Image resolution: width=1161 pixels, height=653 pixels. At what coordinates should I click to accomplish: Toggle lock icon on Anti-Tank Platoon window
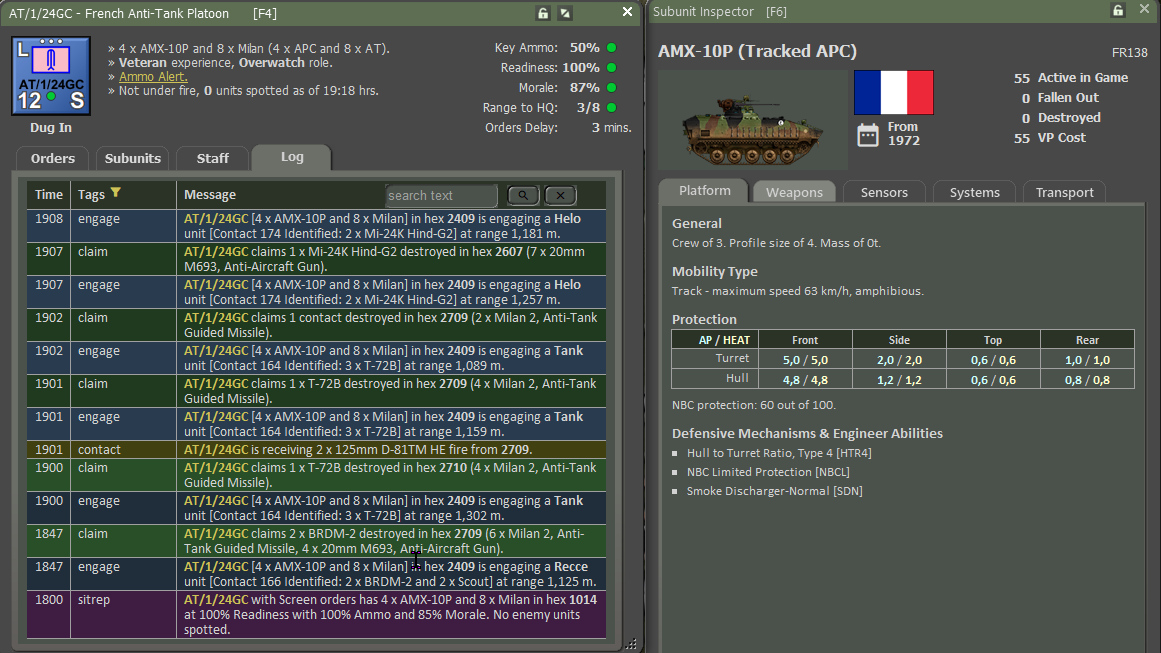click(543, 13)
